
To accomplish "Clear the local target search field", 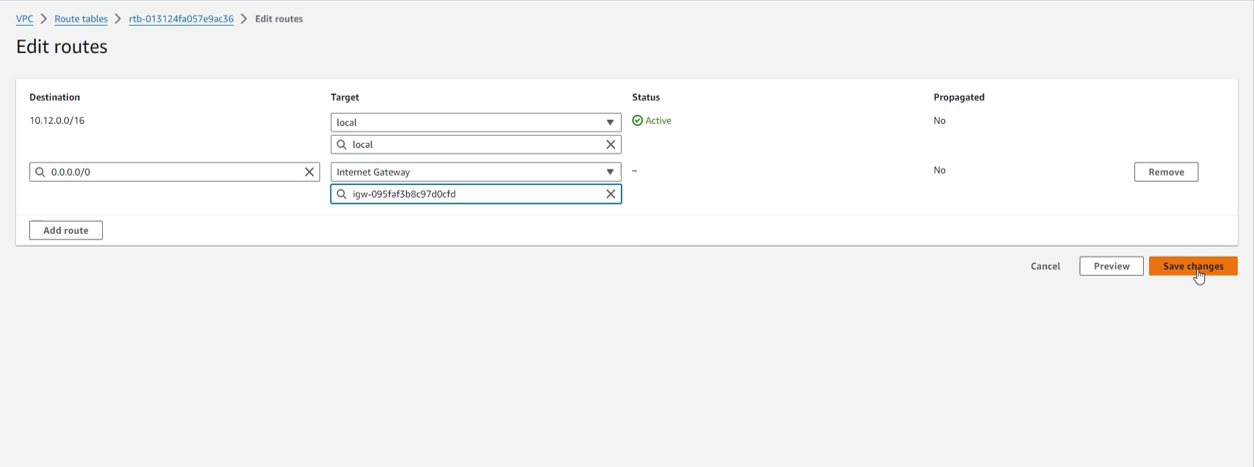I will (x=611, y=145).
